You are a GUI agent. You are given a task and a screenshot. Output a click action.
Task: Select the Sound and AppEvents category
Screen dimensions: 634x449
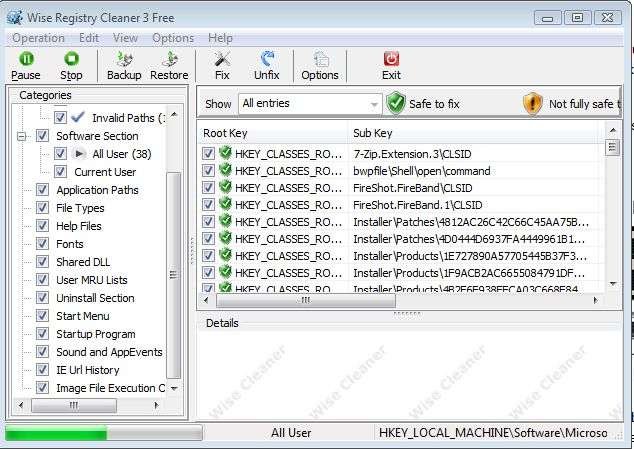tap(109, 352)
